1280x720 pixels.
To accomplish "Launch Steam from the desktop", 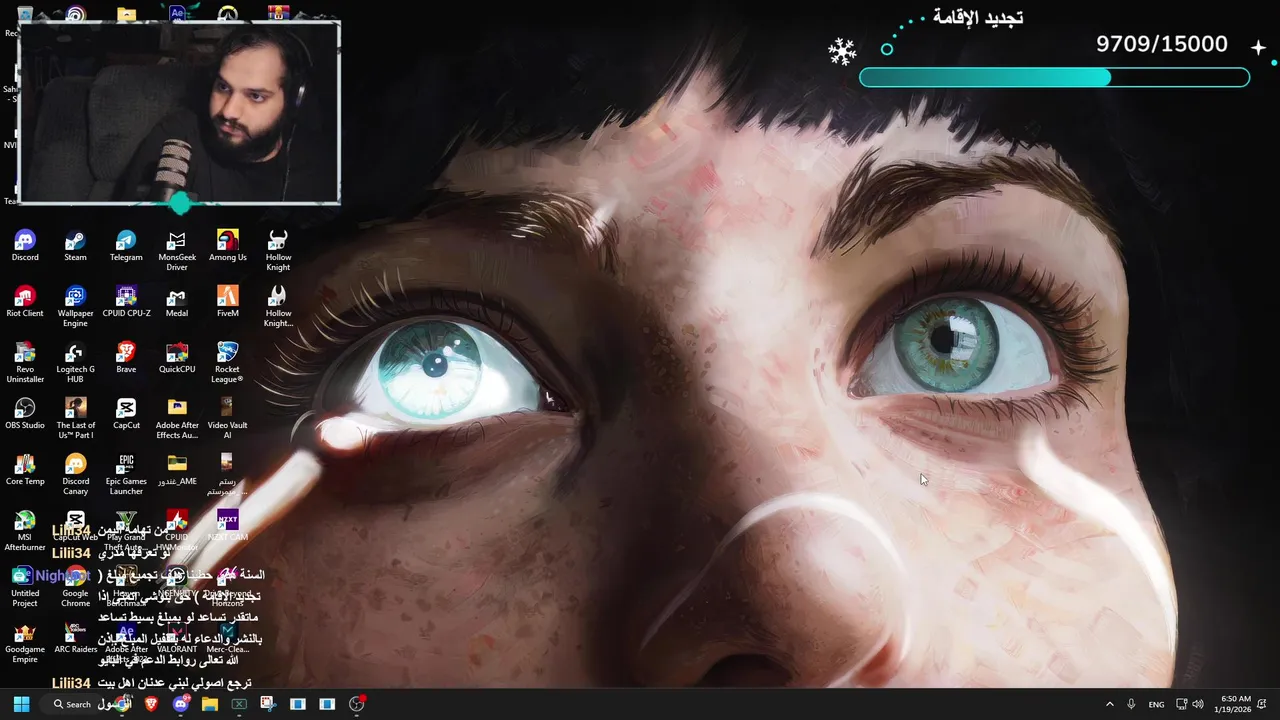I will [x=75, y=246].
